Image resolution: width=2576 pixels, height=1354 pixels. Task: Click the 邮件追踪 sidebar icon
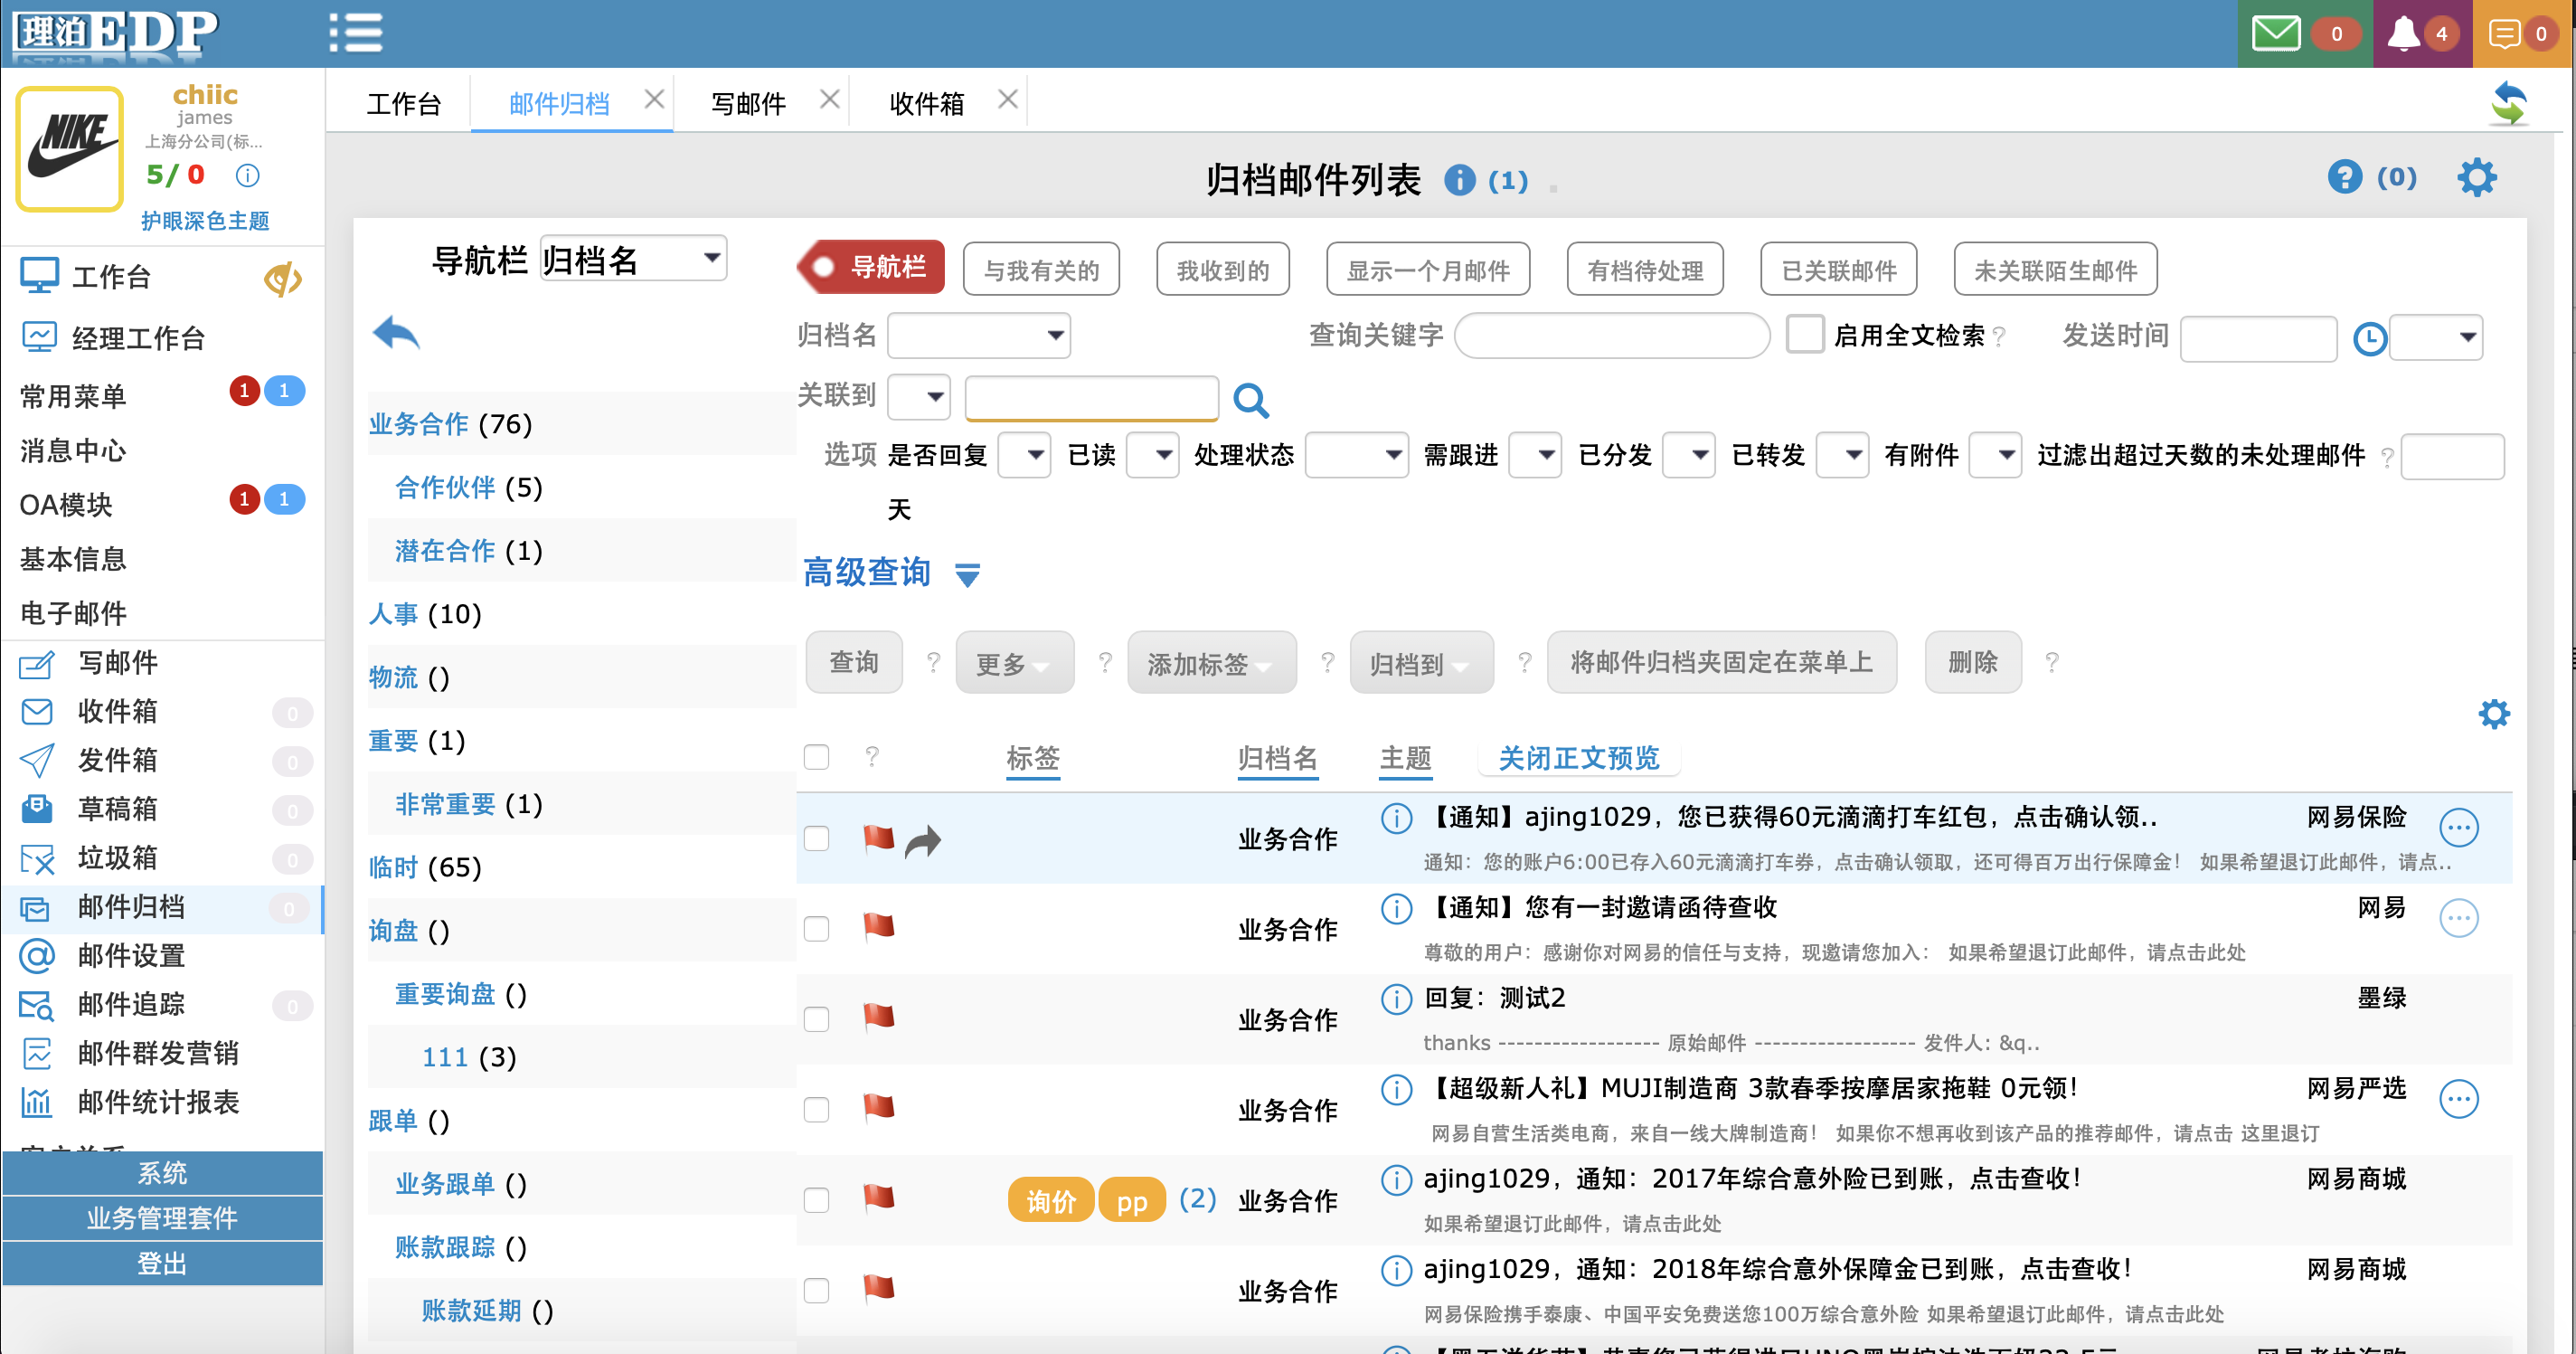pyautogui.click(x=37, y=1005)
